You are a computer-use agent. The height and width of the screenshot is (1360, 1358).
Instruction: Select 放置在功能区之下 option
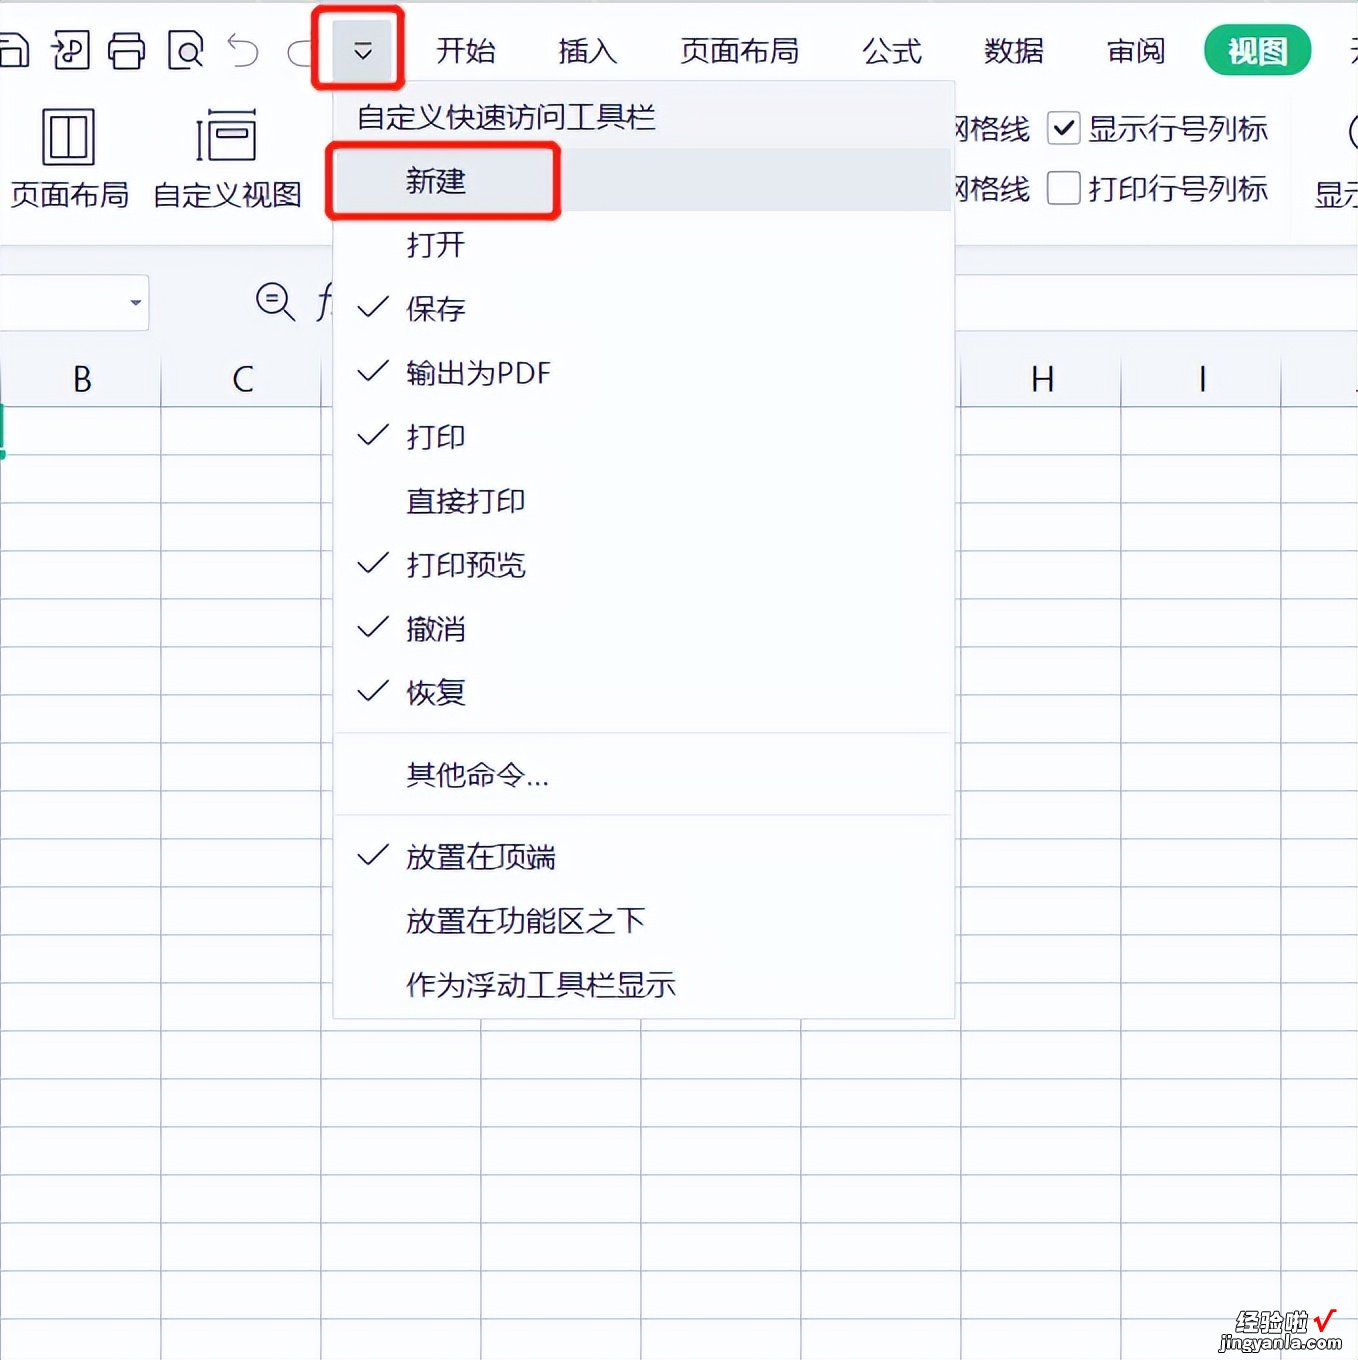(x=643, y=921)
